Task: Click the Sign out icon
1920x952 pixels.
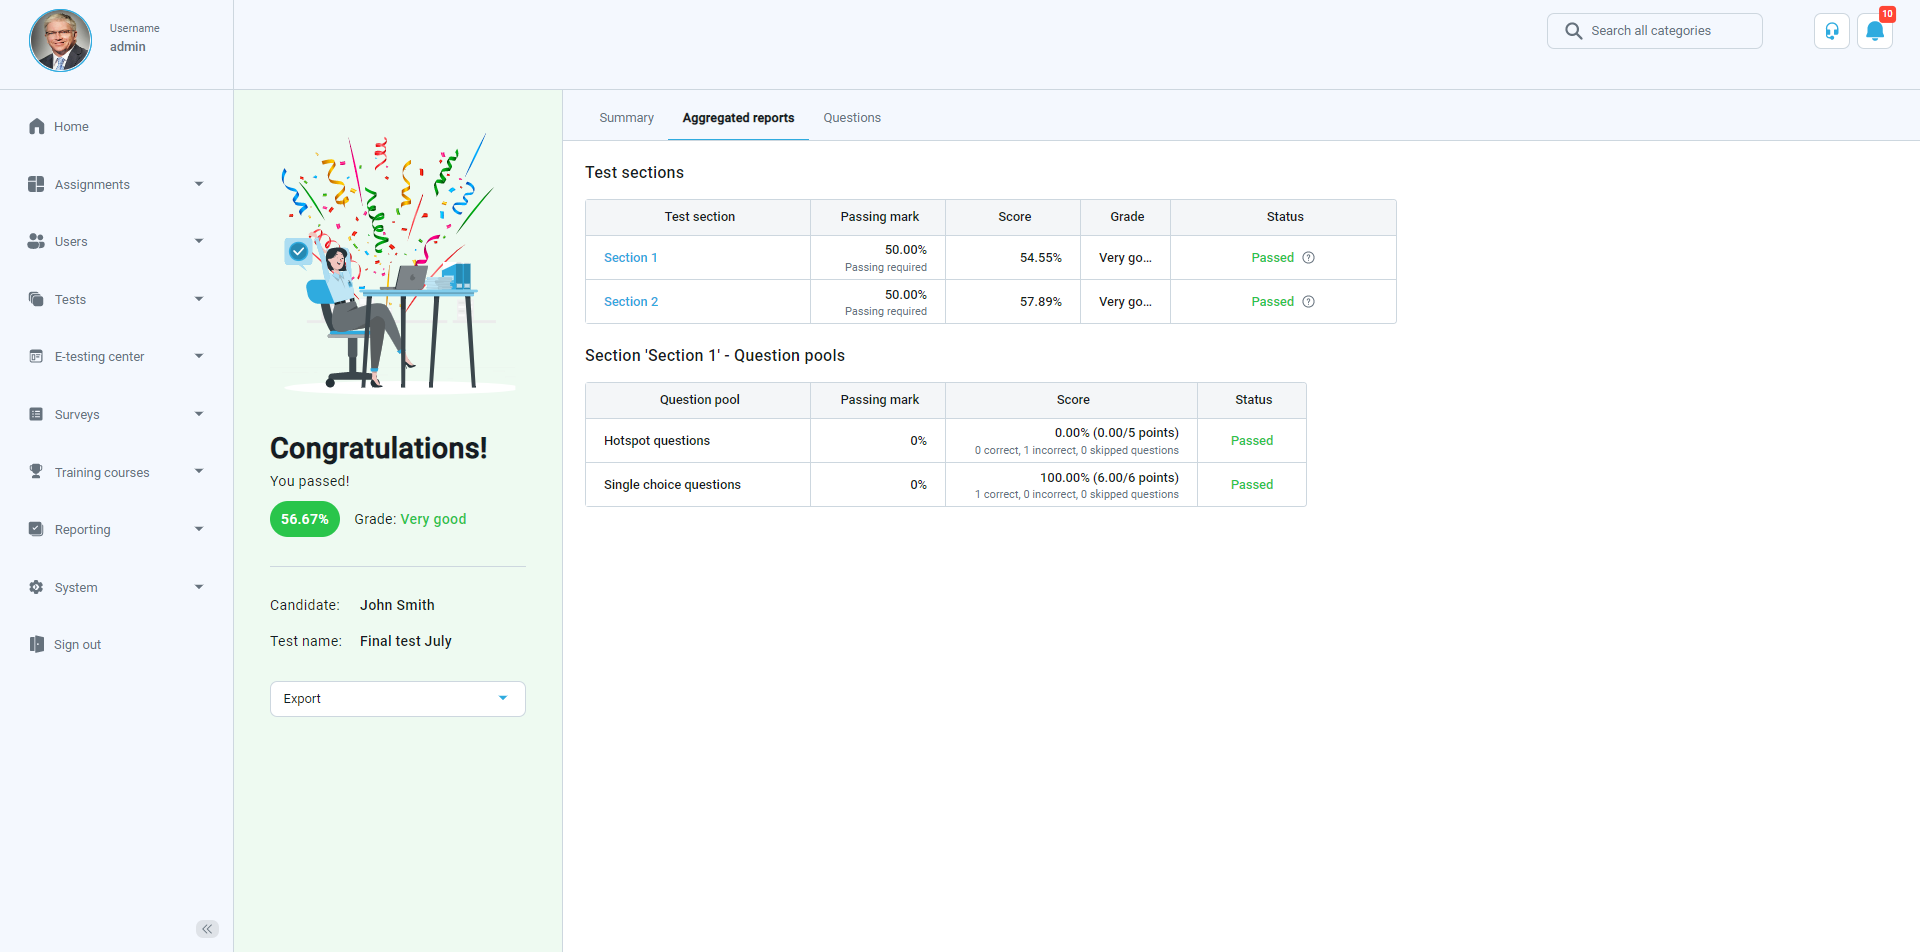Action: (37, 644)
